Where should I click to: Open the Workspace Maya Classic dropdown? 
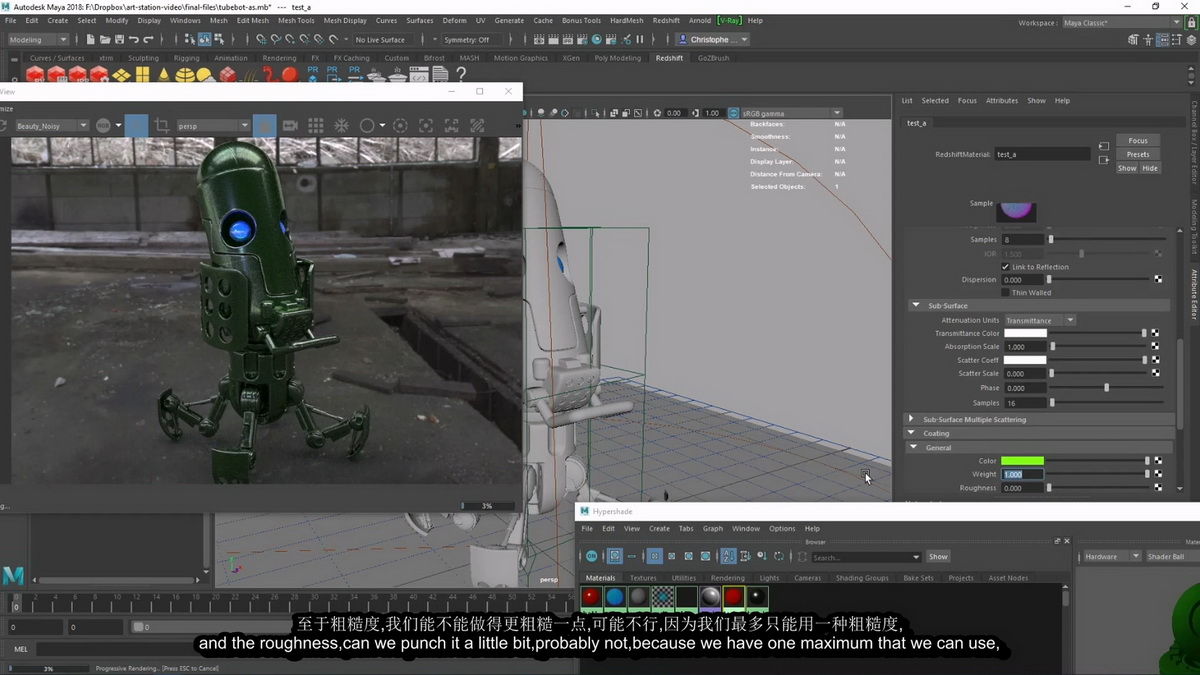[1120, 22]
